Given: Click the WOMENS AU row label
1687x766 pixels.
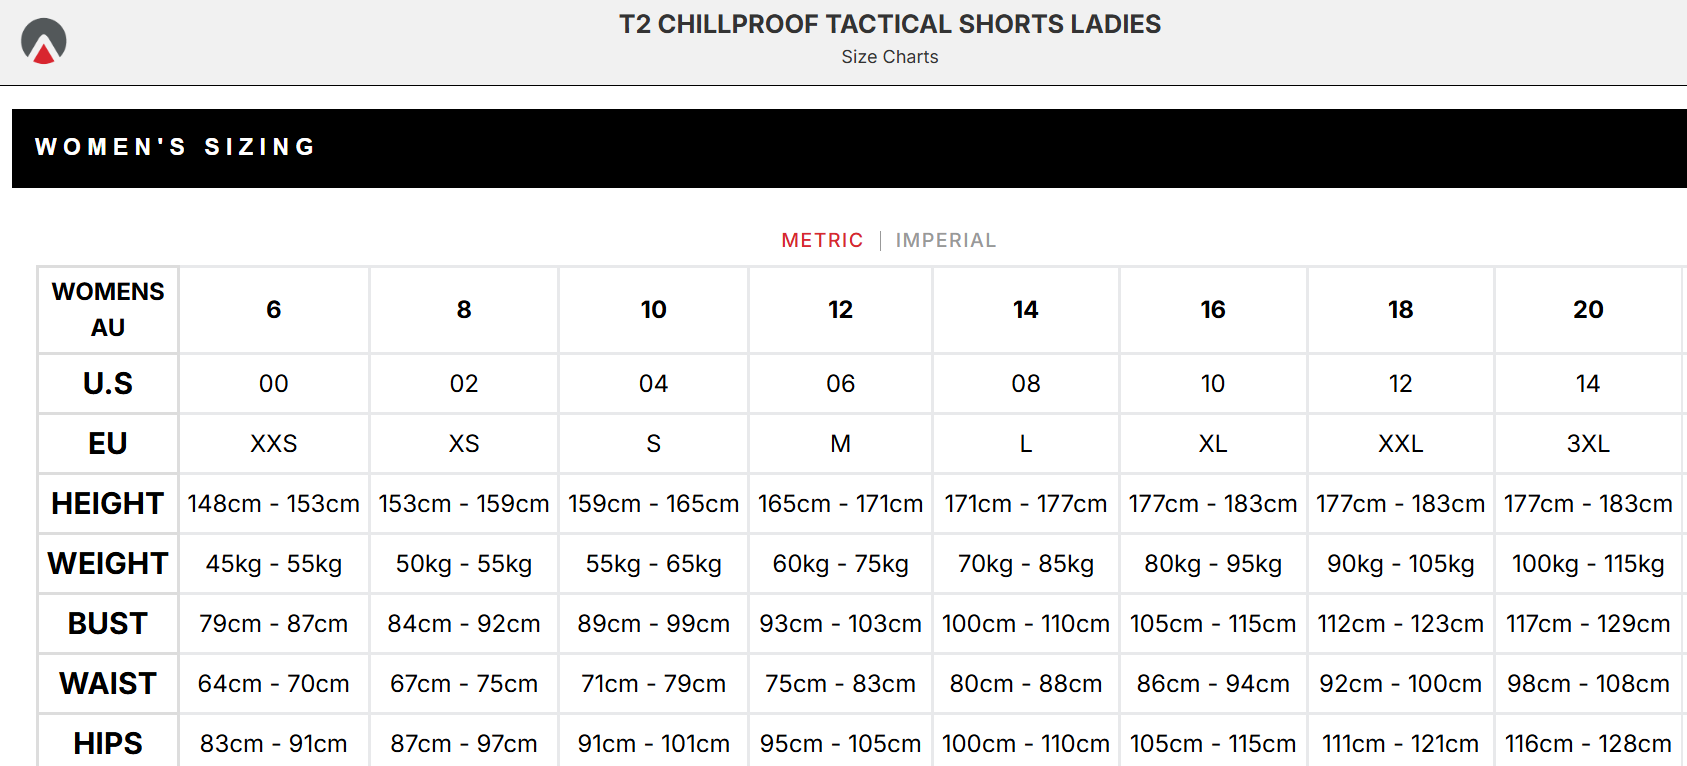Looking at the screenshot, I should (x=108, y=310).
